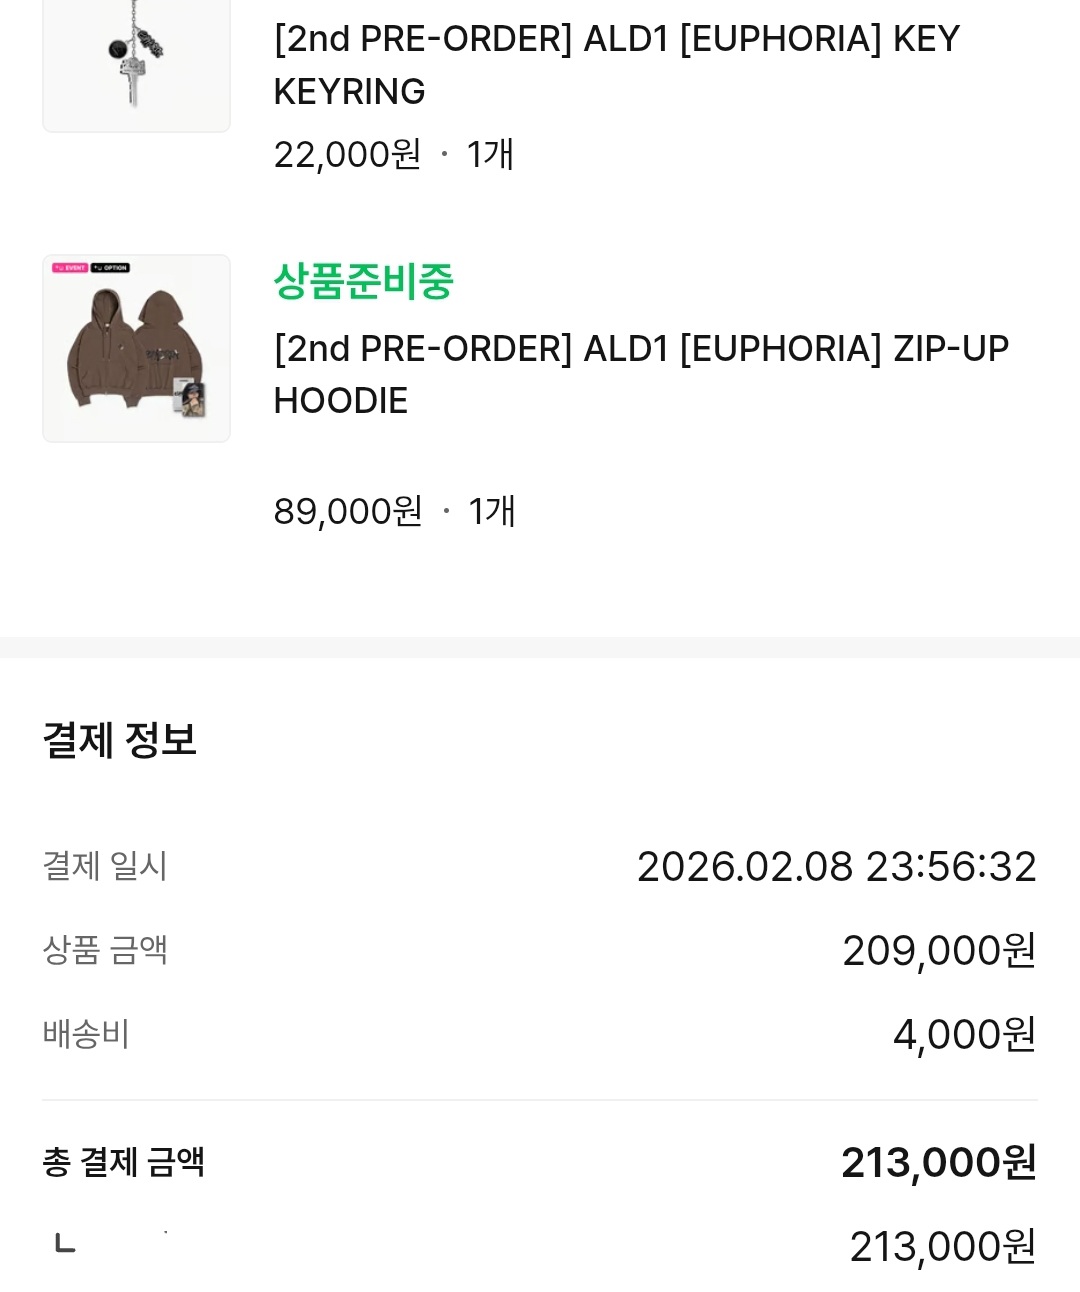Tap the 상품 금액 label

click(x=105, y=950)
